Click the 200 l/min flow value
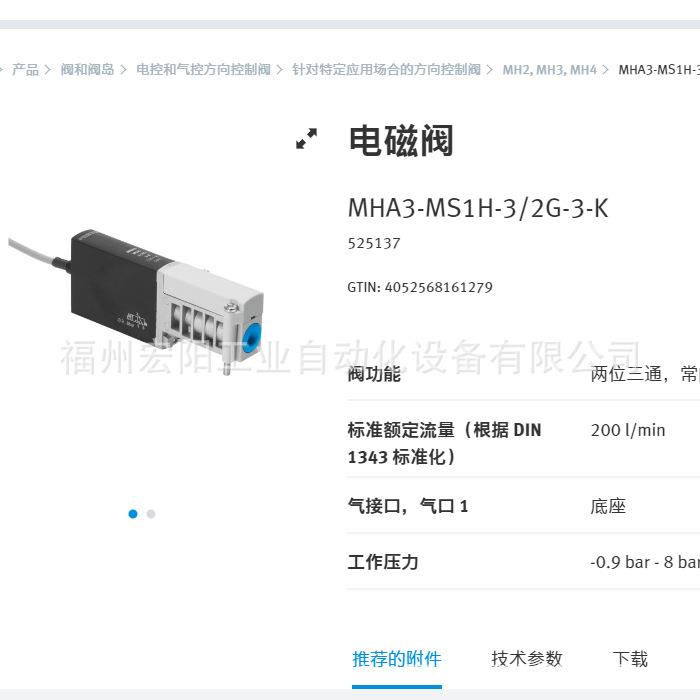700x700 pixels. (x=628, y=430)
